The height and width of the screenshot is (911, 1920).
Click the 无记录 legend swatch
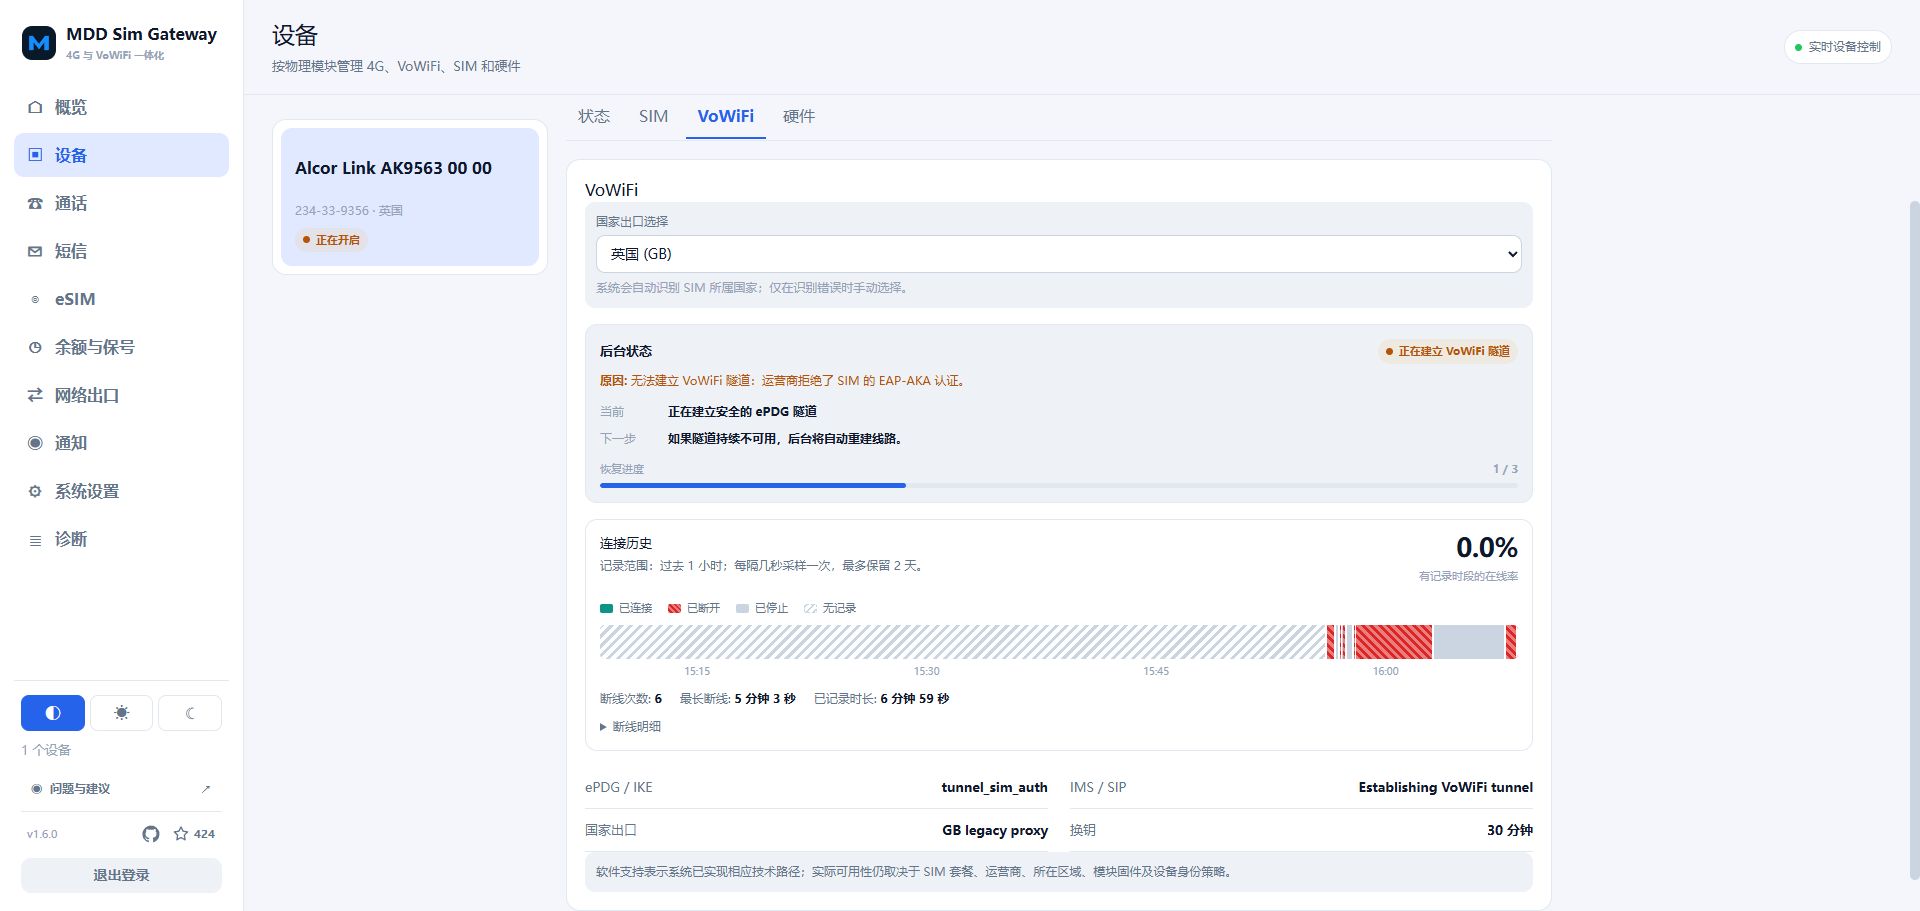coord(810,608)
